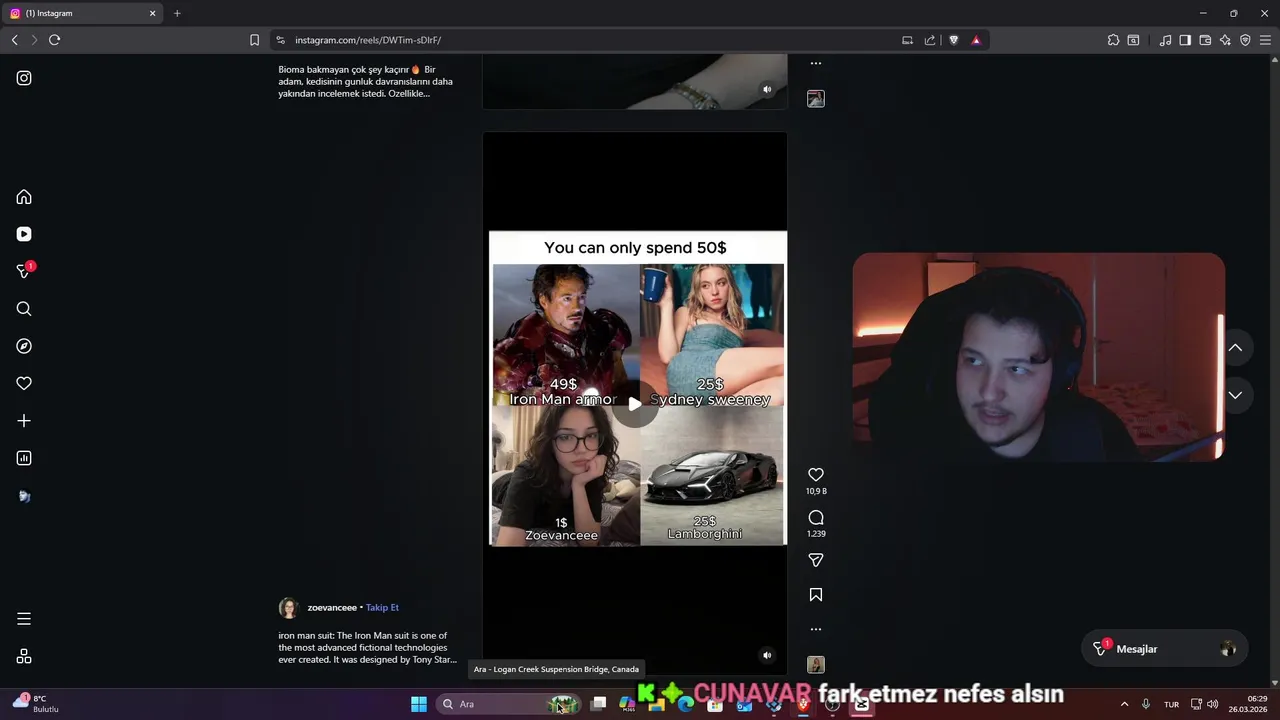This screenshot has height=720, width=1280.
Task: Open Notifications heart in the sidebar
Action: click(24, 383)
